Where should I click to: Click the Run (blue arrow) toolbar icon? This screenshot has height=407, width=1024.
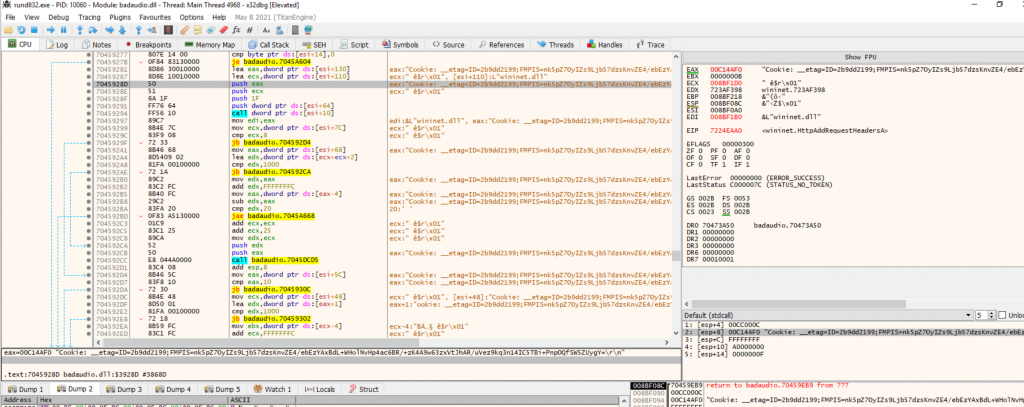click(x=50, y=30)
